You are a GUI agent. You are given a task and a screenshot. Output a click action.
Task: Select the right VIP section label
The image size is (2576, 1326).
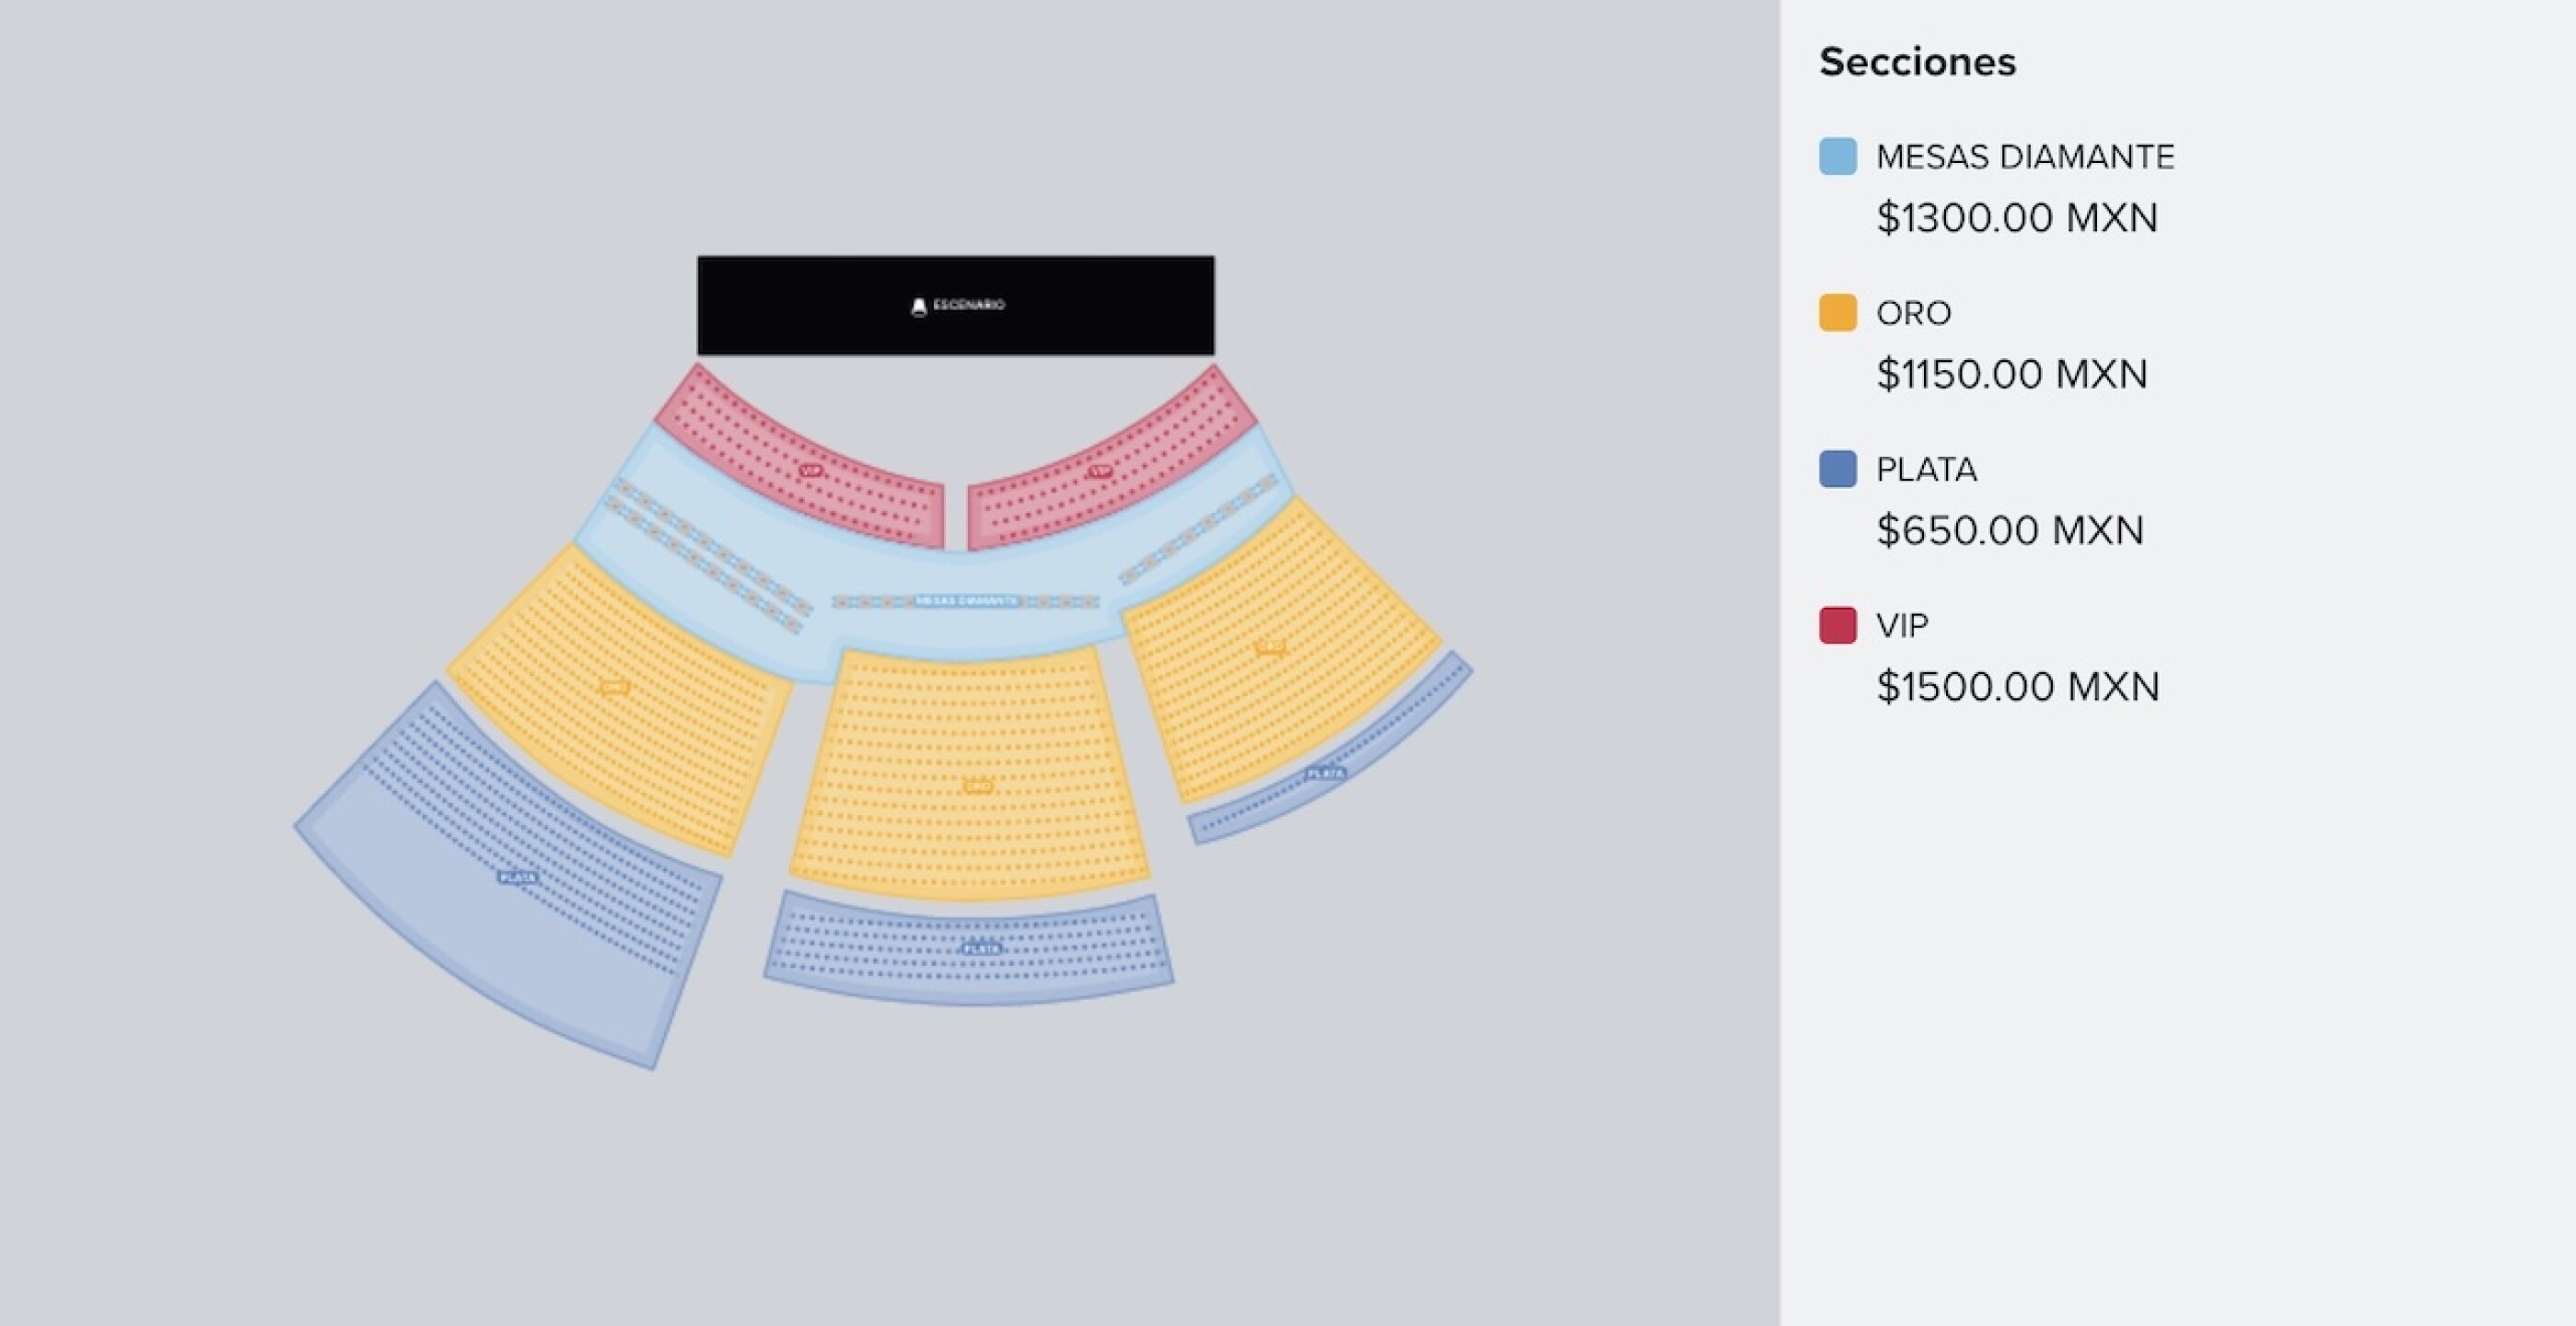[1100, 470]
